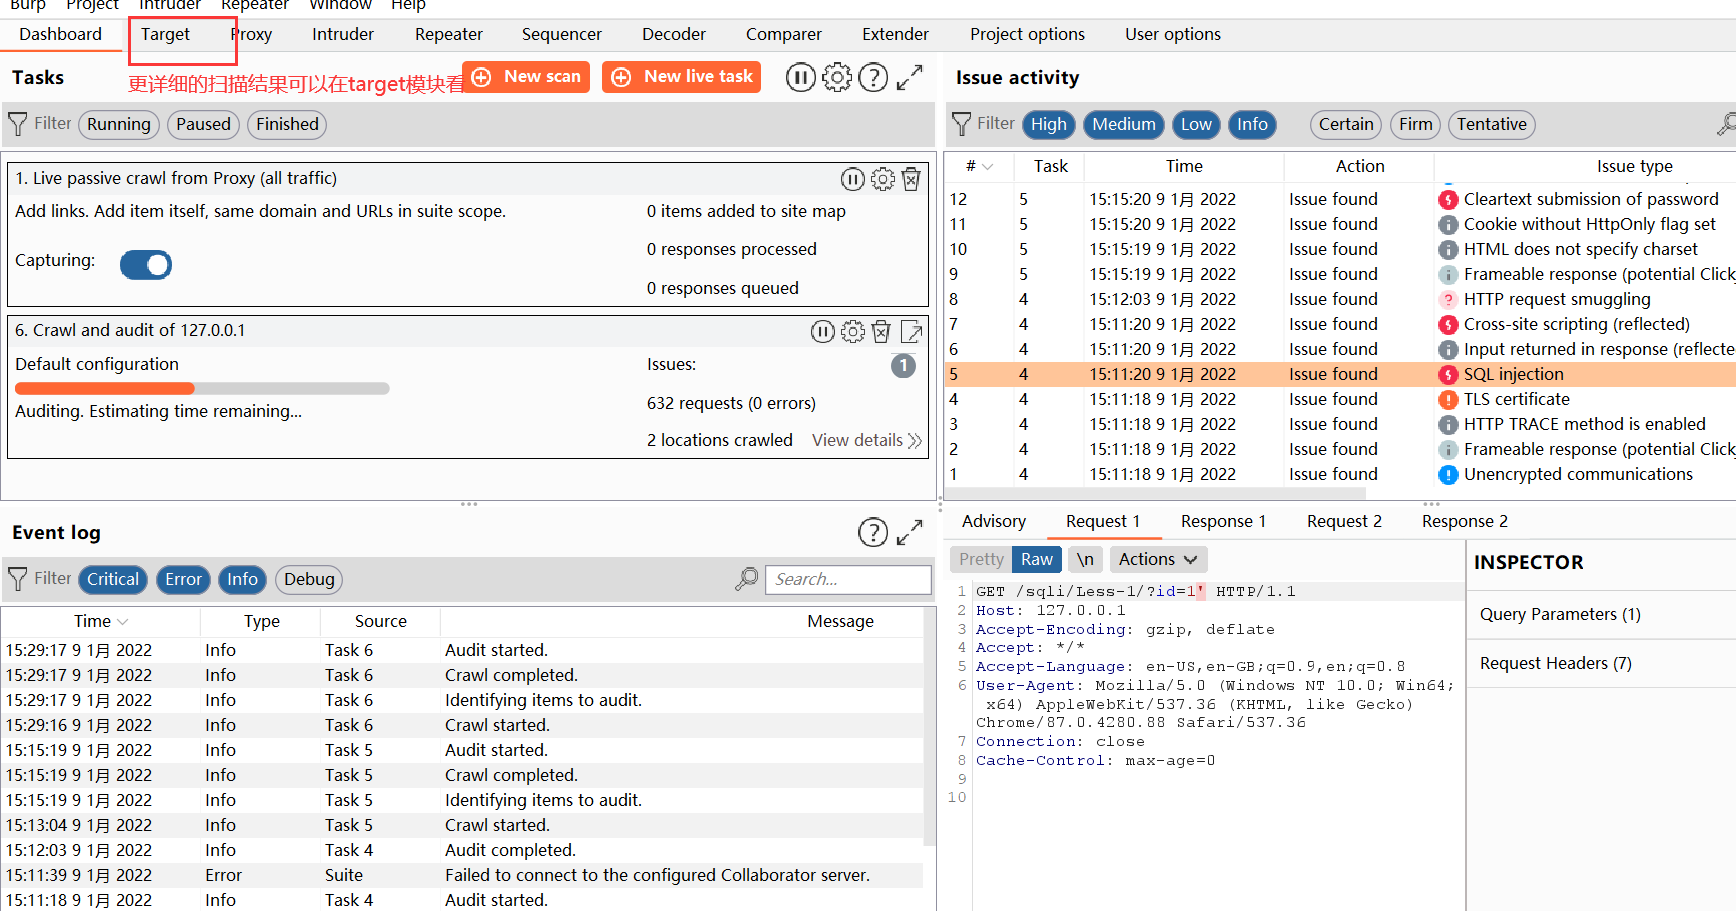Open Tasks help question mark icon
The height and width of the screenshot is (911, 1736).
click(x=873, y=77)
